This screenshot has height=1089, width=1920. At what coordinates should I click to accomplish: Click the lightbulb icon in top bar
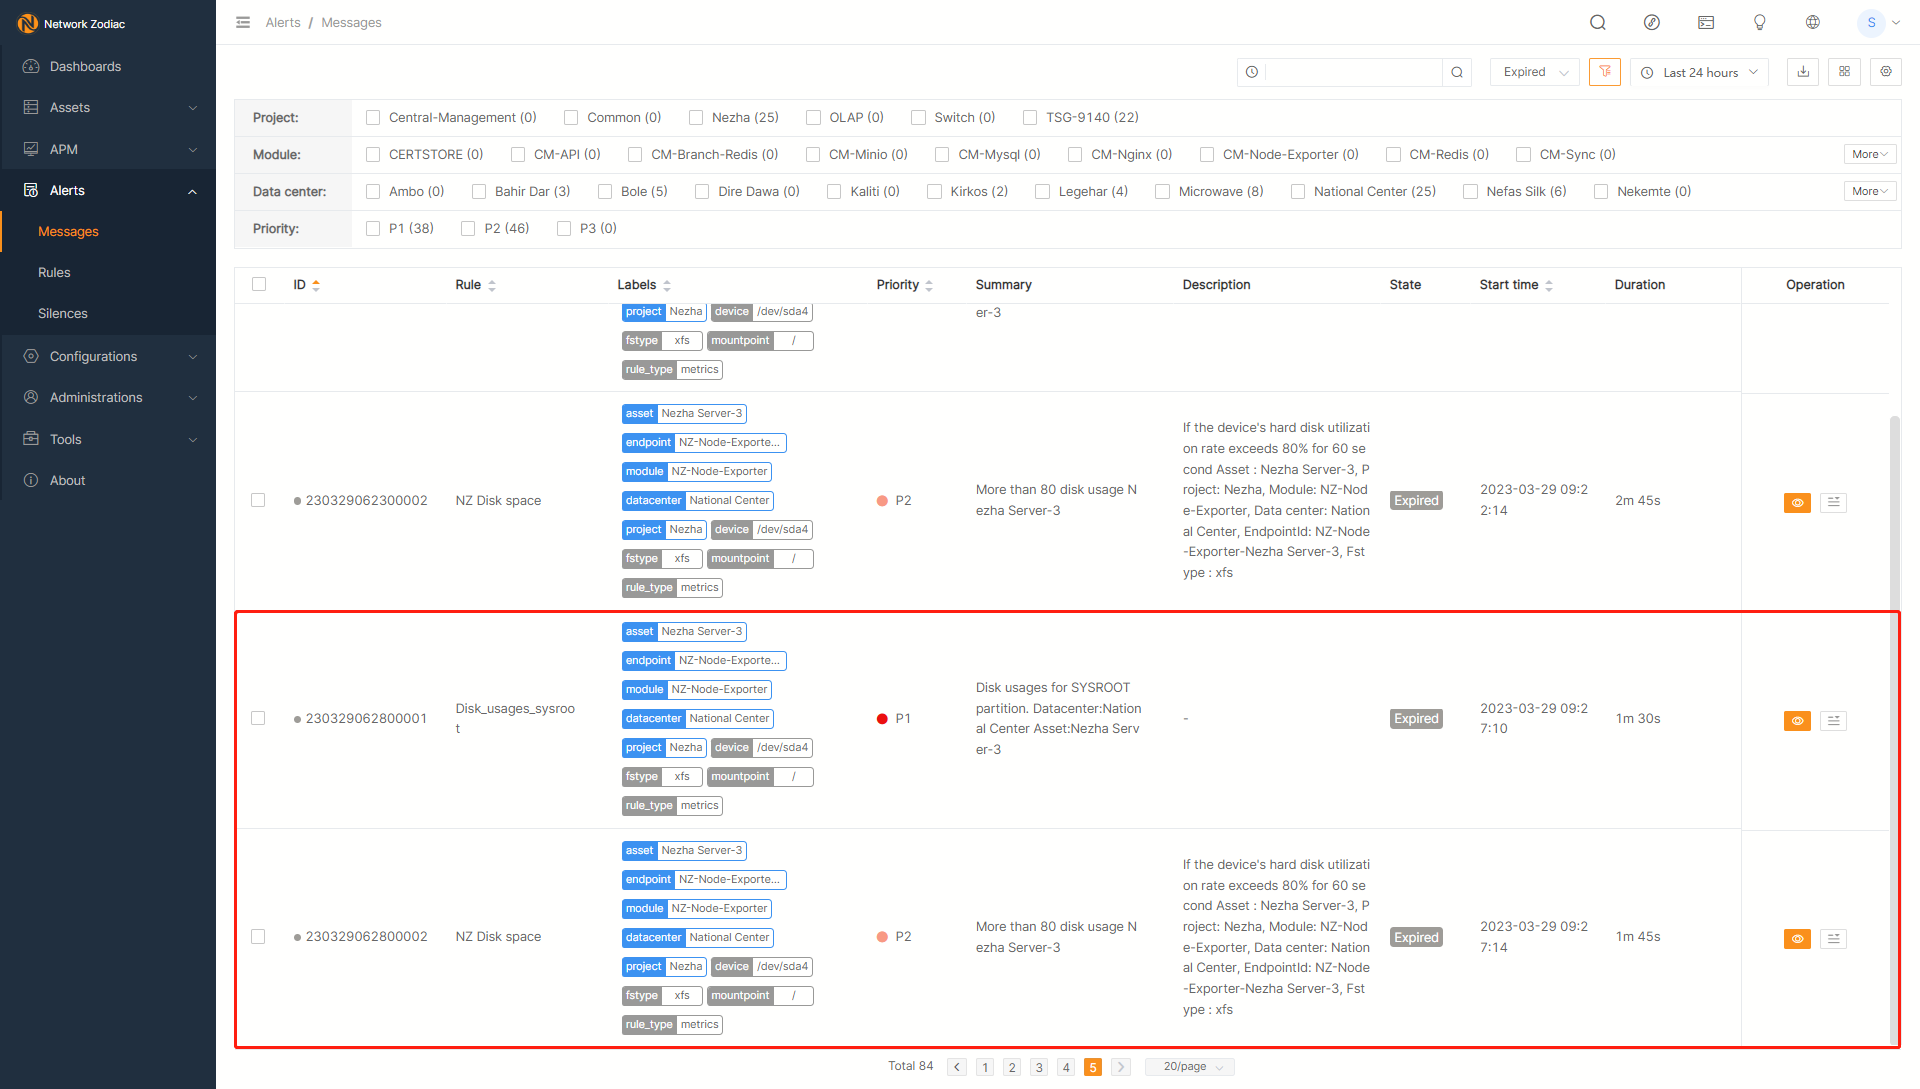[1760, 22]
